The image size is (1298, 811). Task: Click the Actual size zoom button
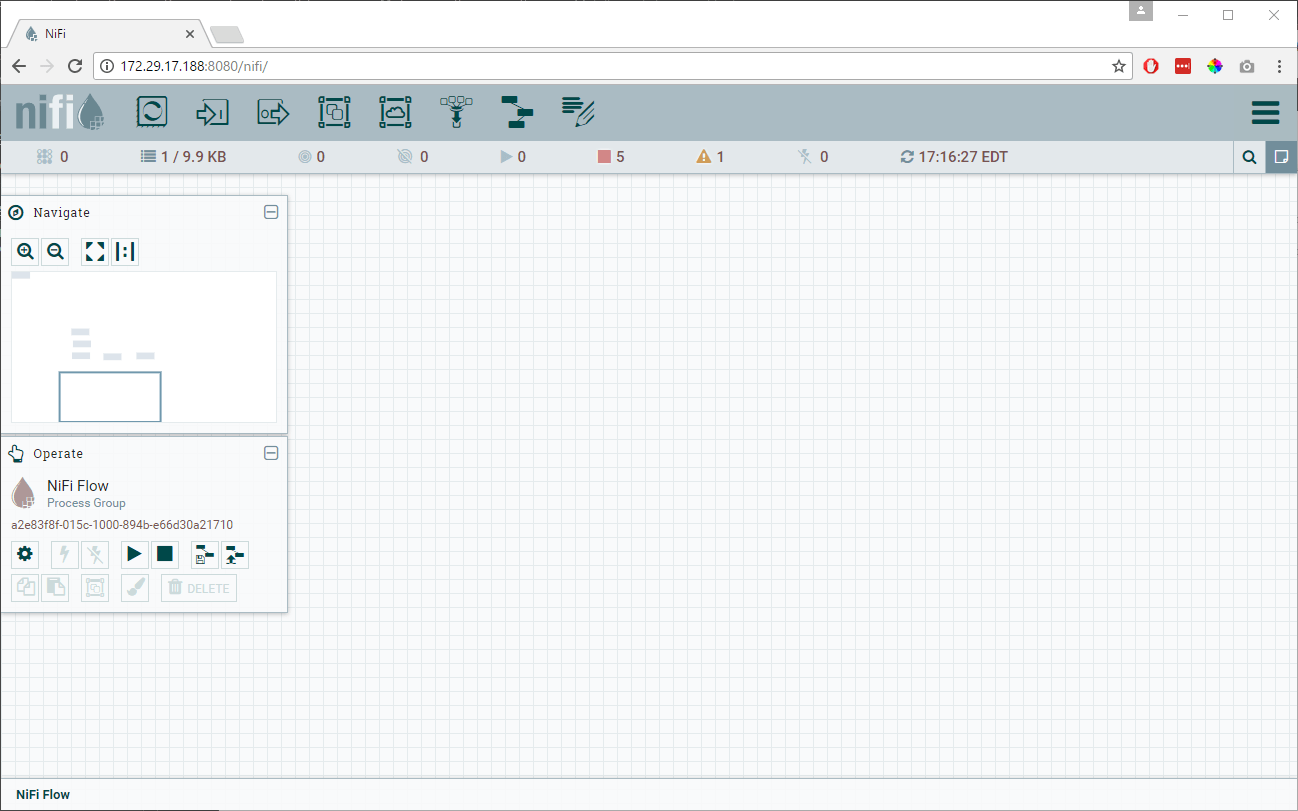(125, 252)
